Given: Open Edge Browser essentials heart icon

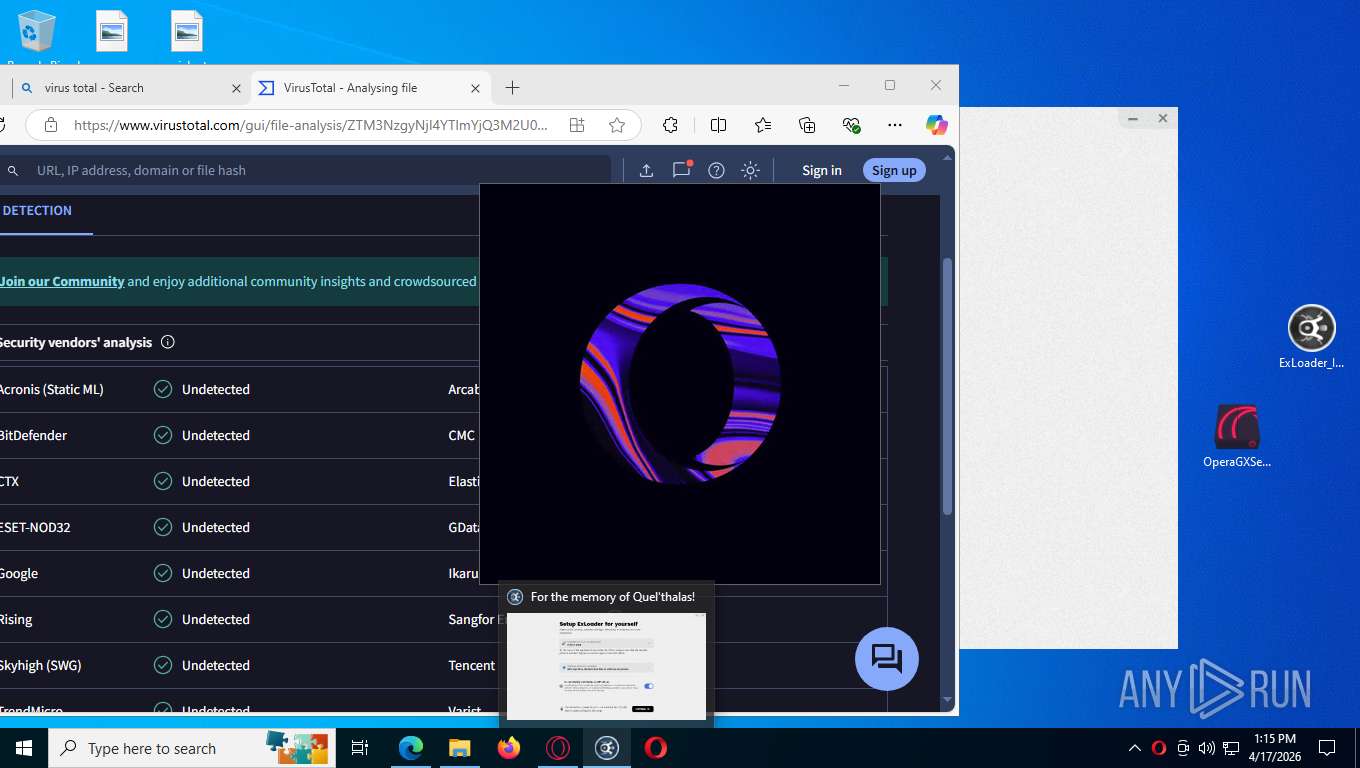Looking at the screenshot, I should (x=851, y=125).
